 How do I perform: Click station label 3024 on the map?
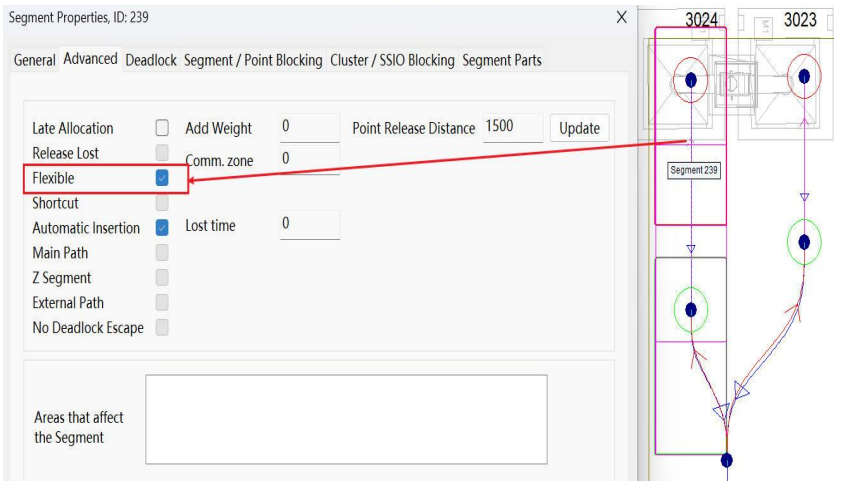pyautogui.click(x=701, y=20)
